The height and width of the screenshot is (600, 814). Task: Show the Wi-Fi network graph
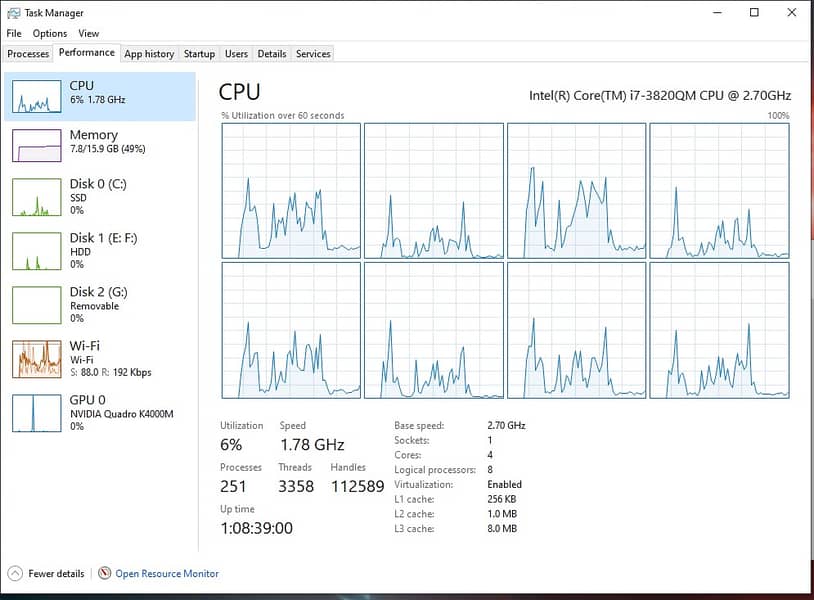(36, 359)
